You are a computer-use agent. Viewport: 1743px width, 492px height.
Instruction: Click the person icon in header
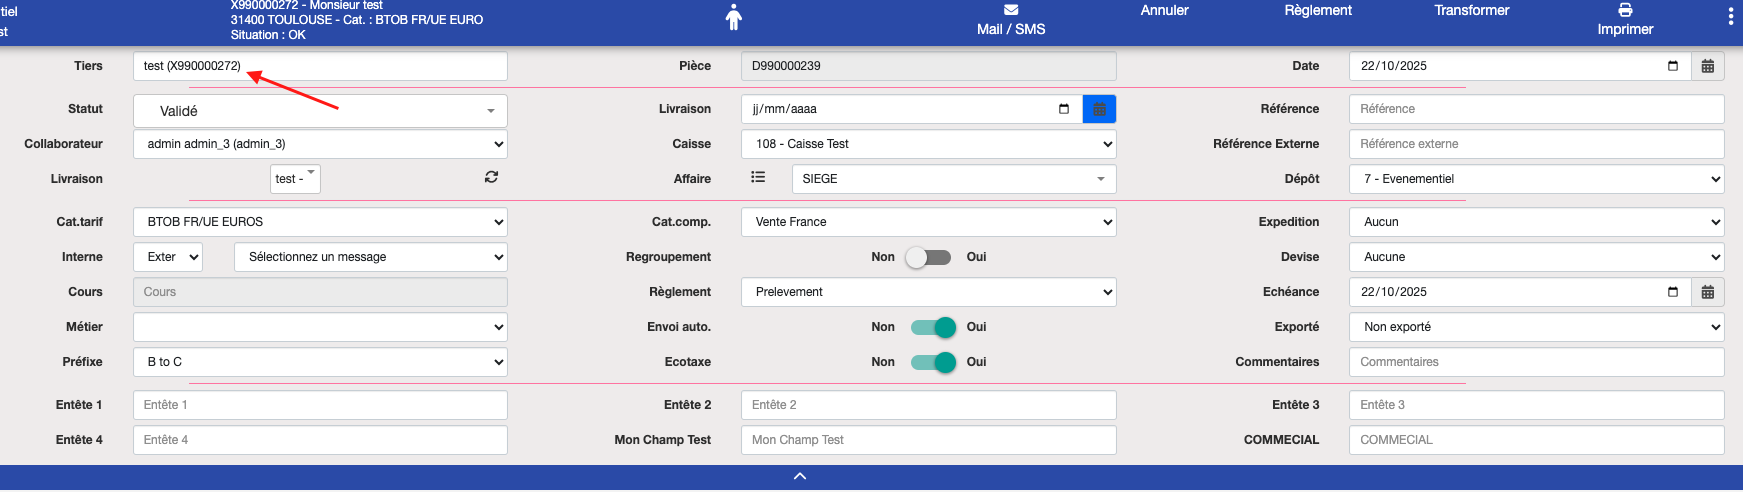click(x=734, y=17)
